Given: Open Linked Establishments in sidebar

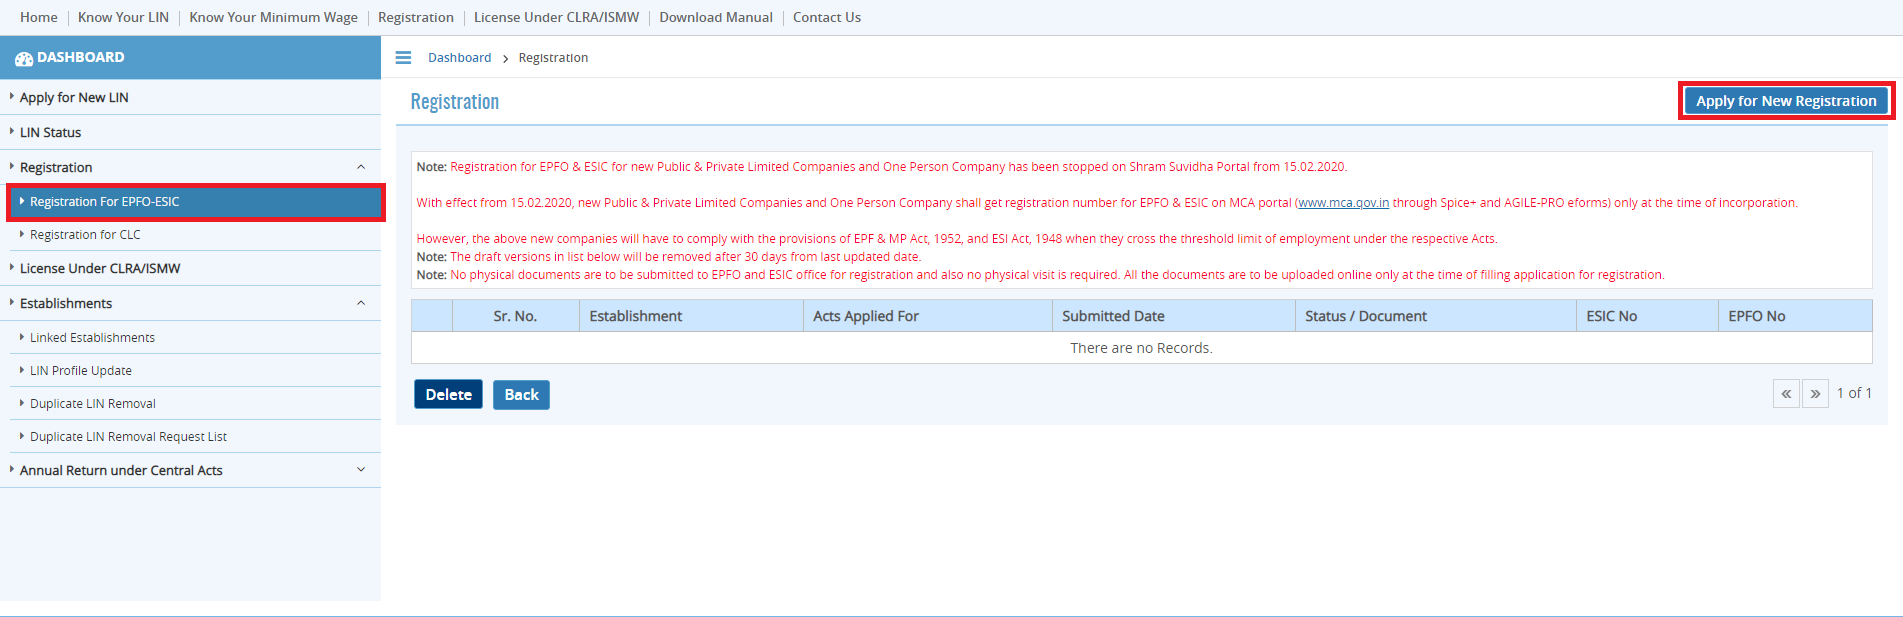Looking at the screenshot, I should pos(92,338).
